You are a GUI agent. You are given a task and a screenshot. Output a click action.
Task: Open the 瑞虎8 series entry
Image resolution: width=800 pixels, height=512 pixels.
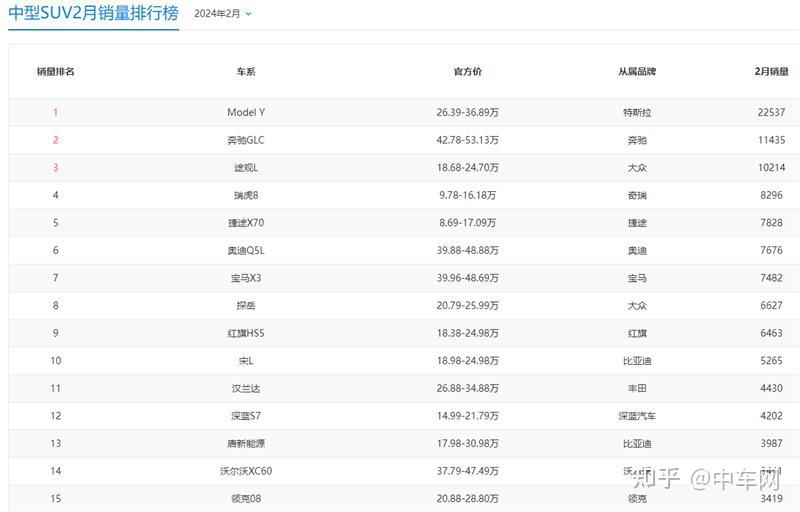click(x=246, y=195)
